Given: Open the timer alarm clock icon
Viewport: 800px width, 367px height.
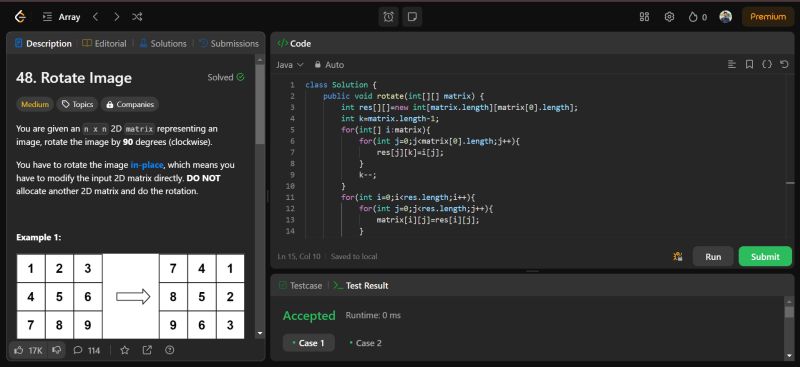Looking at the screenshot, I should coord(388,17).
